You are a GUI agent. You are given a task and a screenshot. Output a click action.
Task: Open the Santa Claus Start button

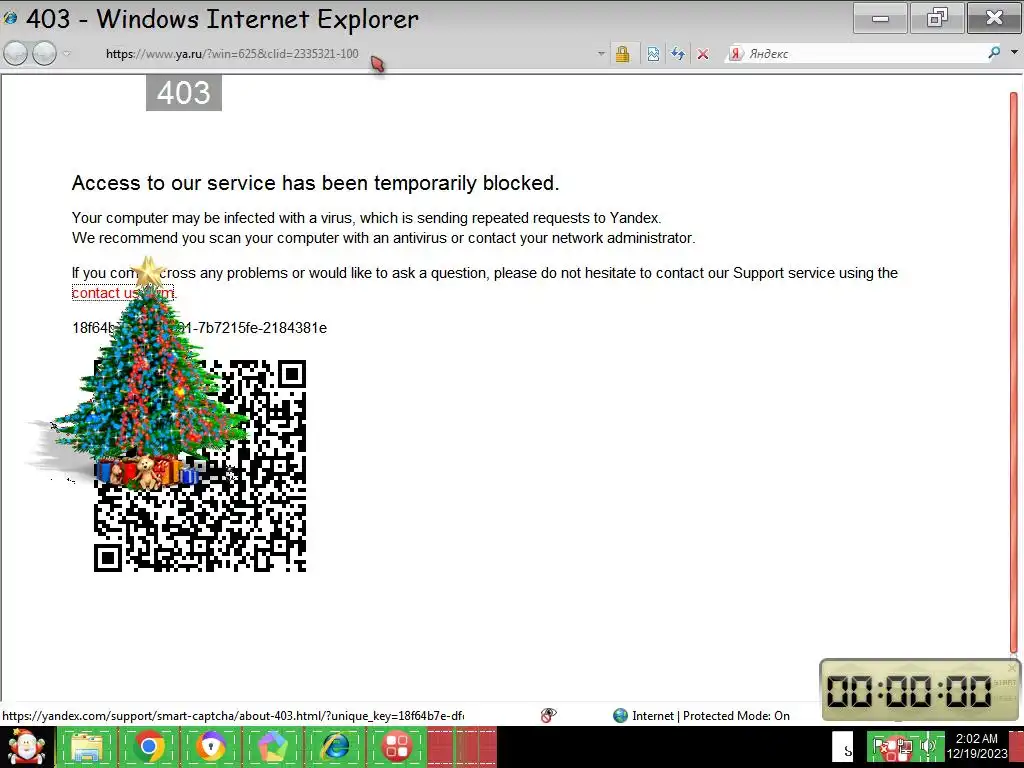point(25,747)
